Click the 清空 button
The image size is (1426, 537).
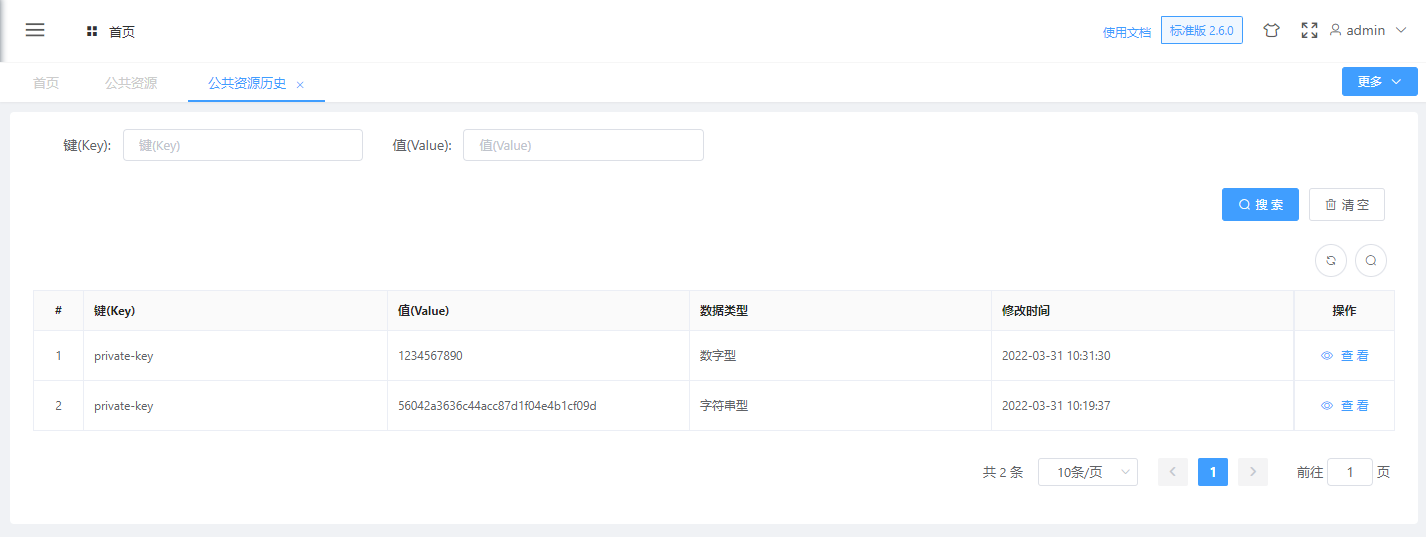coord(1347,204)
